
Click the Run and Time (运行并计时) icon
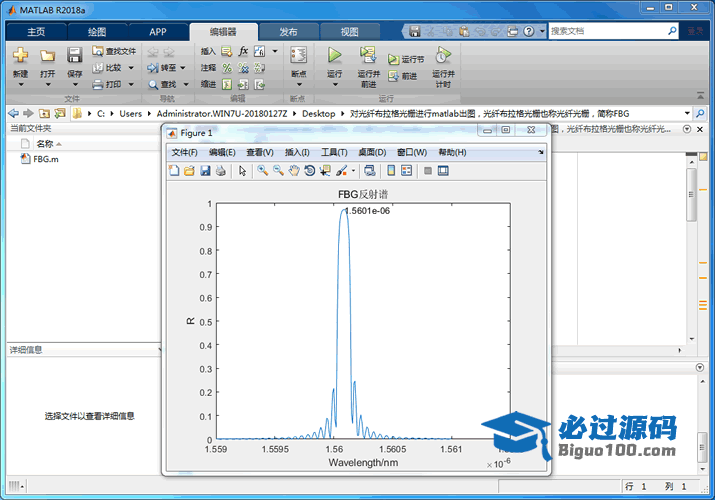443,56
